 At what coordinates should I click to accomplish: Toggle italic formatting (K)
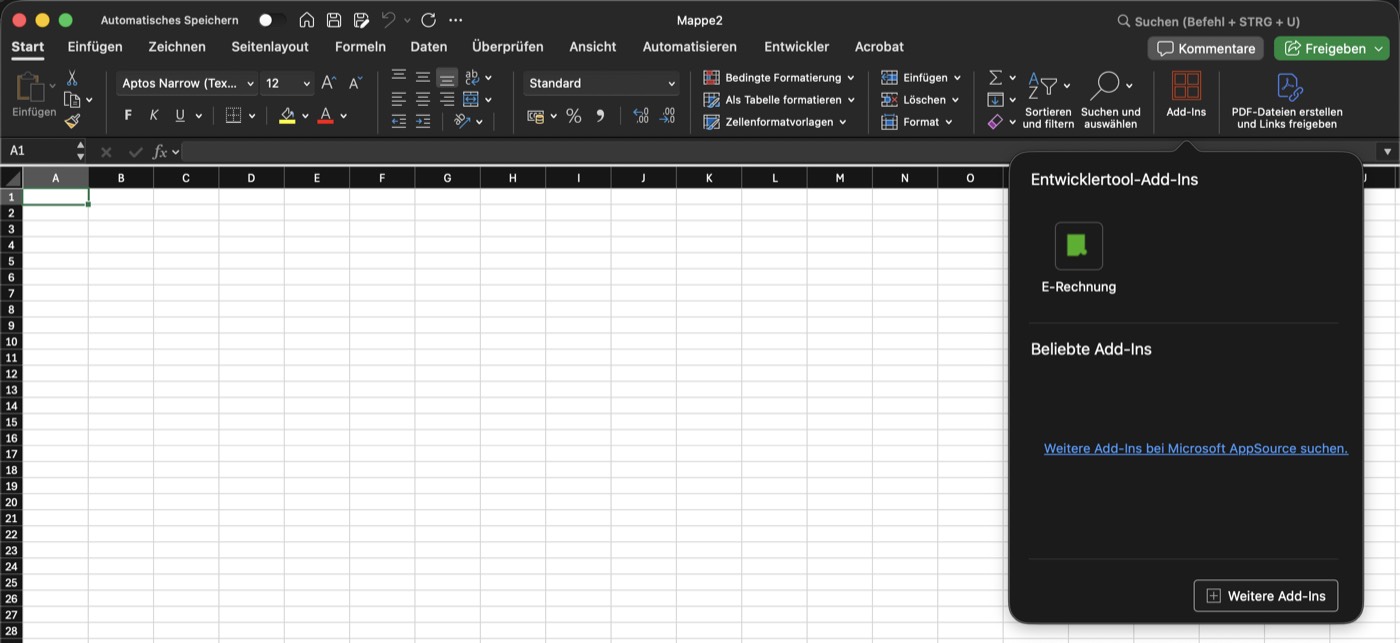(x=154, y=116)
